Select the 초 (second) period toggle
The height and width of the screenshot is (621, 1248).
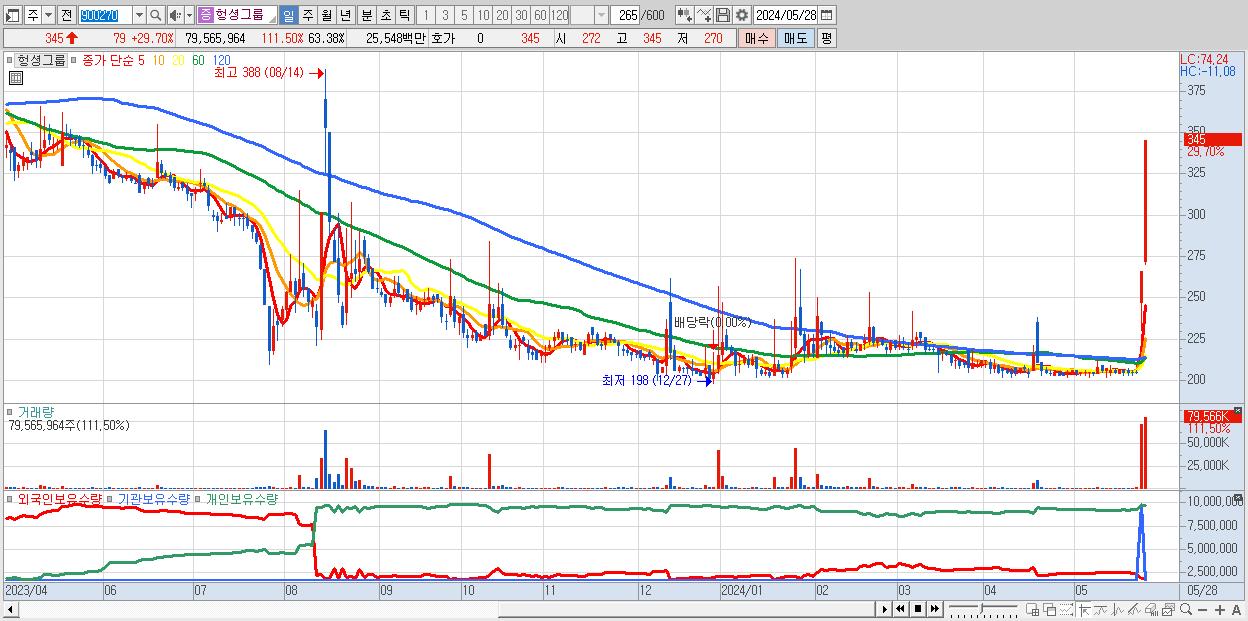385,15
